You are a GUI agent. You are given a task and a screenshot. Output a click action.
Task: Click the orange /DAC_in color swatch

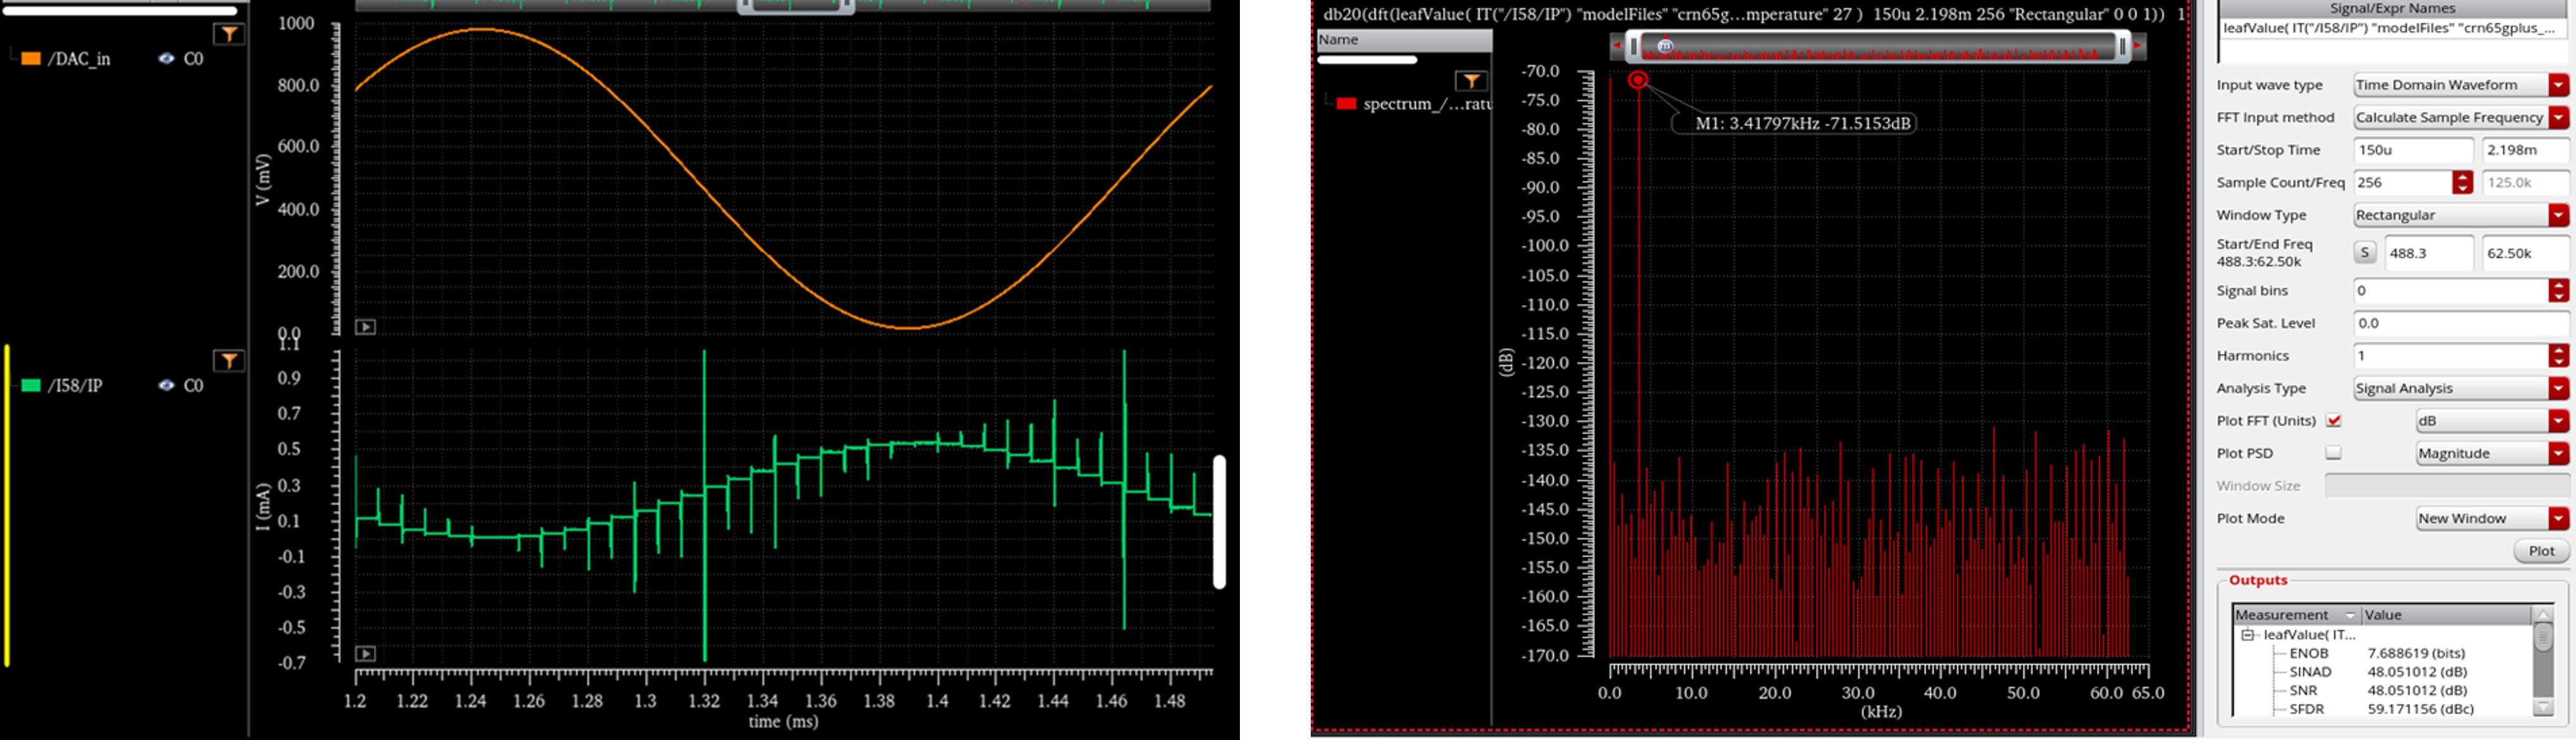click(x=31, y=59)
